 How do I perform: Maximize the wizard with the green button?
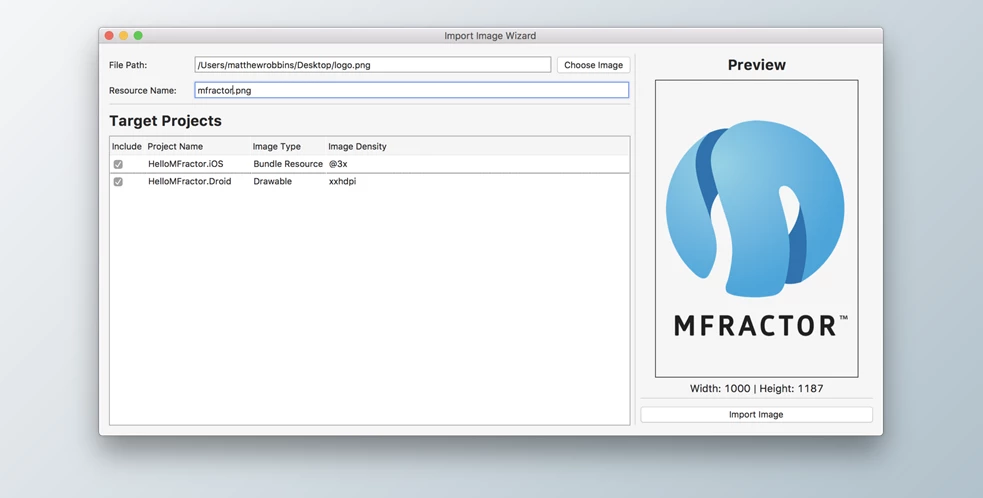point(138,36)
